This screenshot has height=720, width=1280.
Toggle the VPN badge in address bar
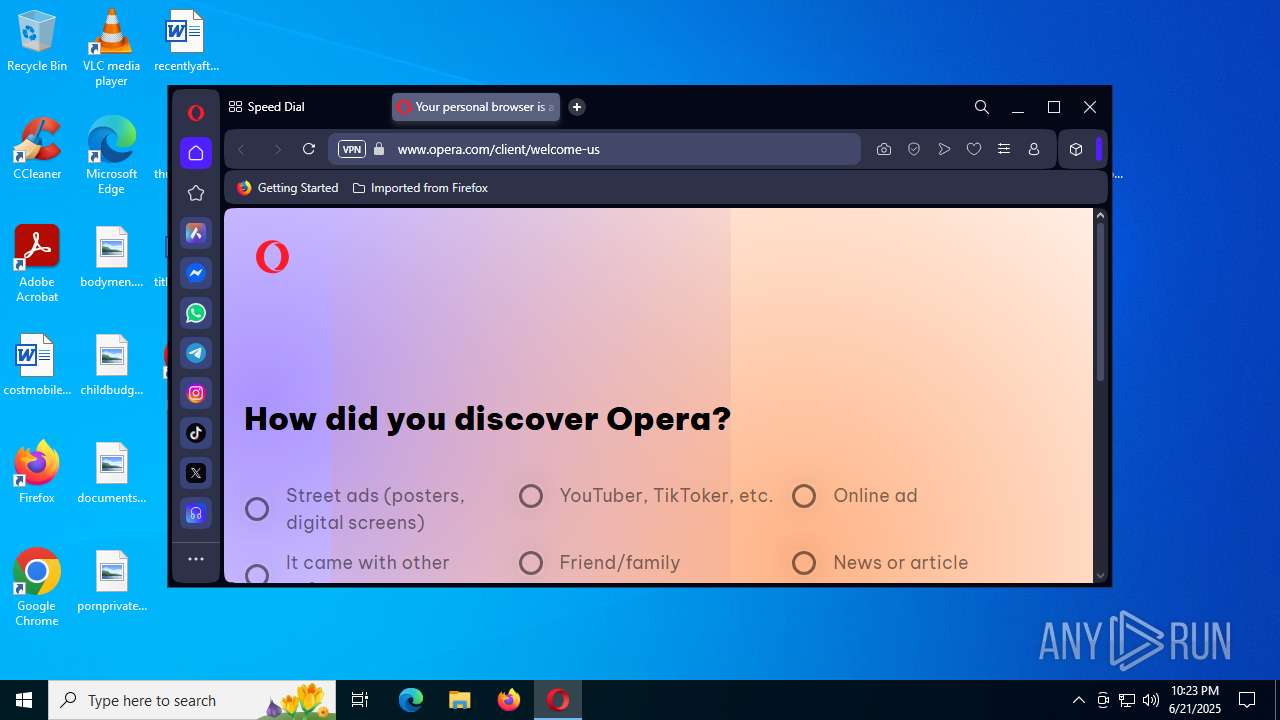352,149
